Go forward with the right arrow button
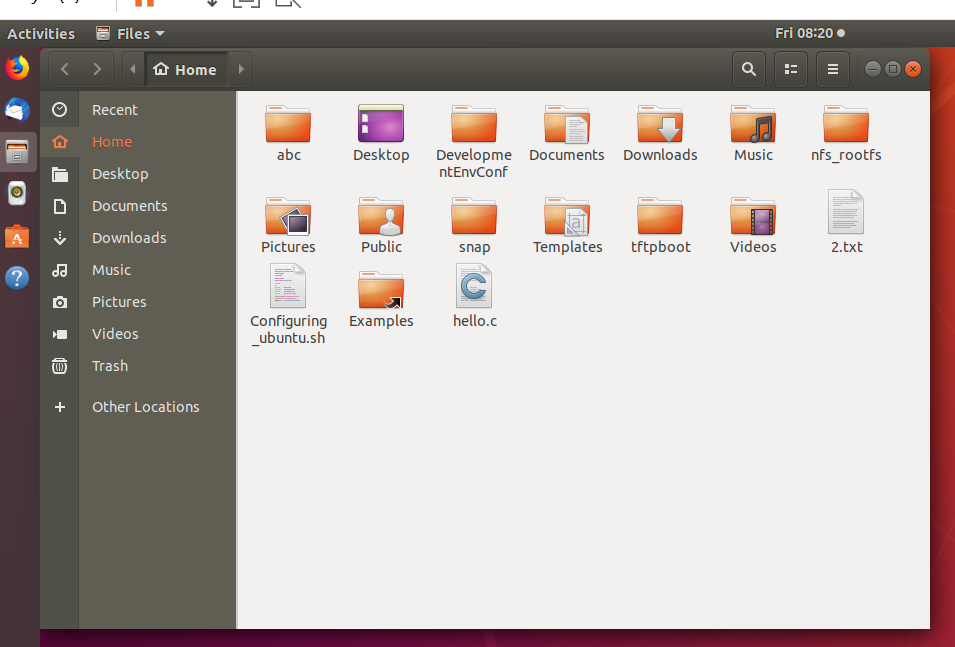This screenshot has width=955, height=647. 97,69
